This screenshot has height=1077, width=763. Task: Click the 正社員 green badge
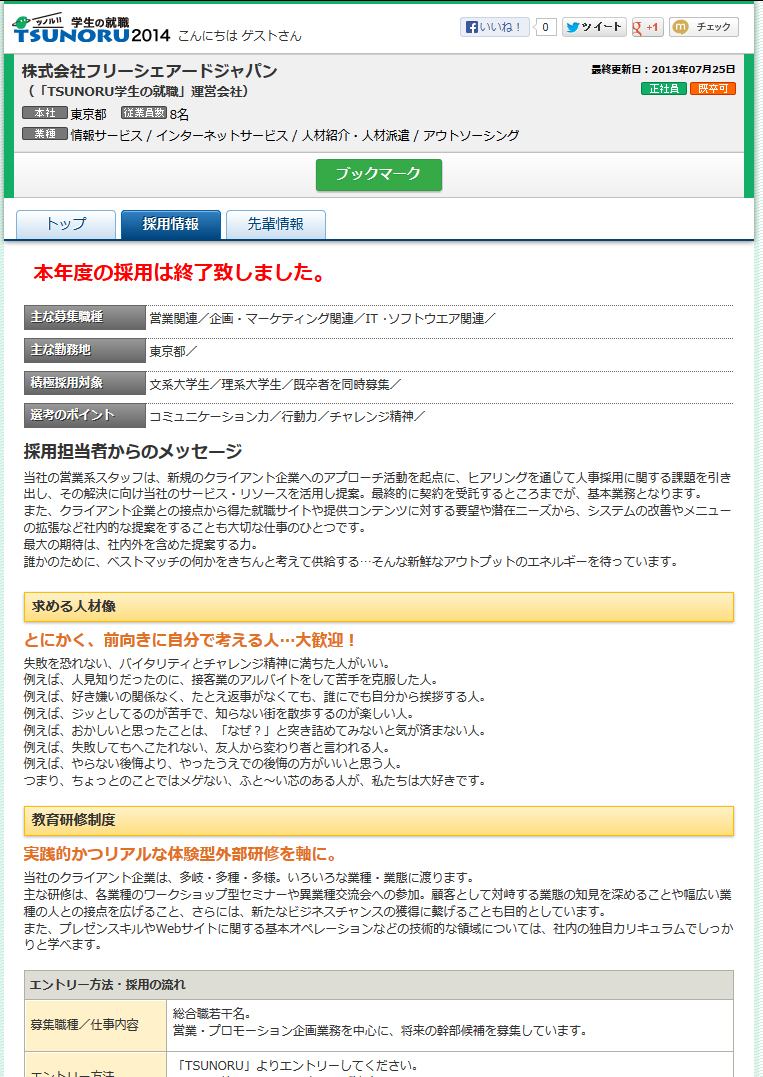663,89
